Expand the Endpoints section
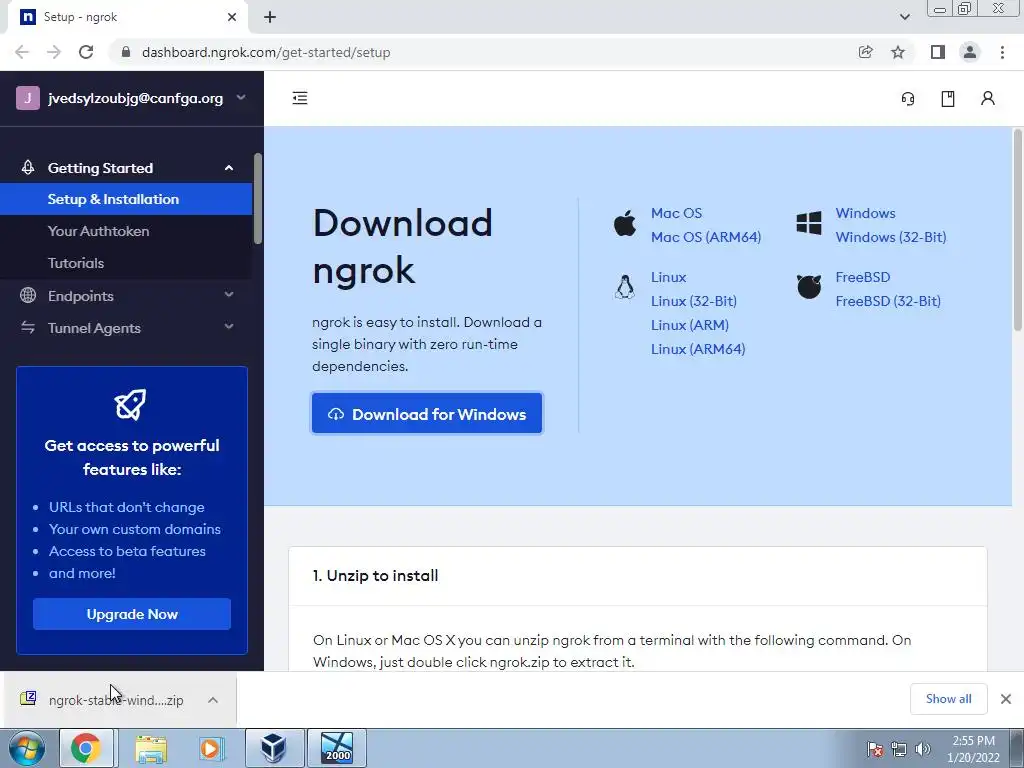Image resolution: width=1024 pixels, height=768 pixels. (126, 296)
